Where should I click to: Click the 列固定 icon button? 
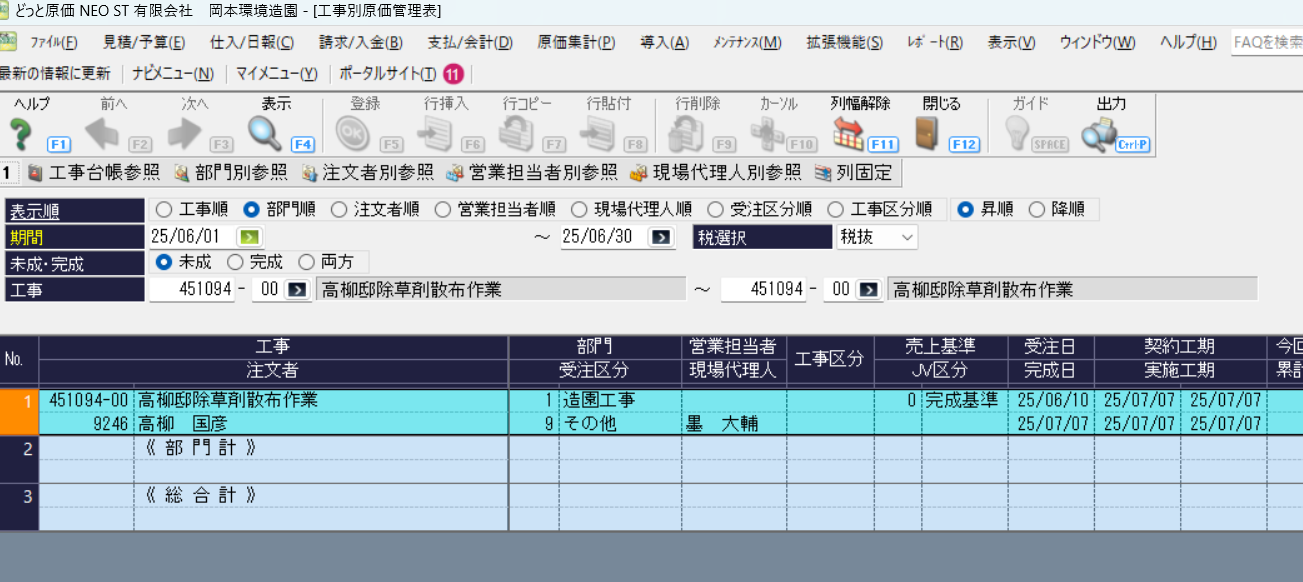tap(853, 173)
